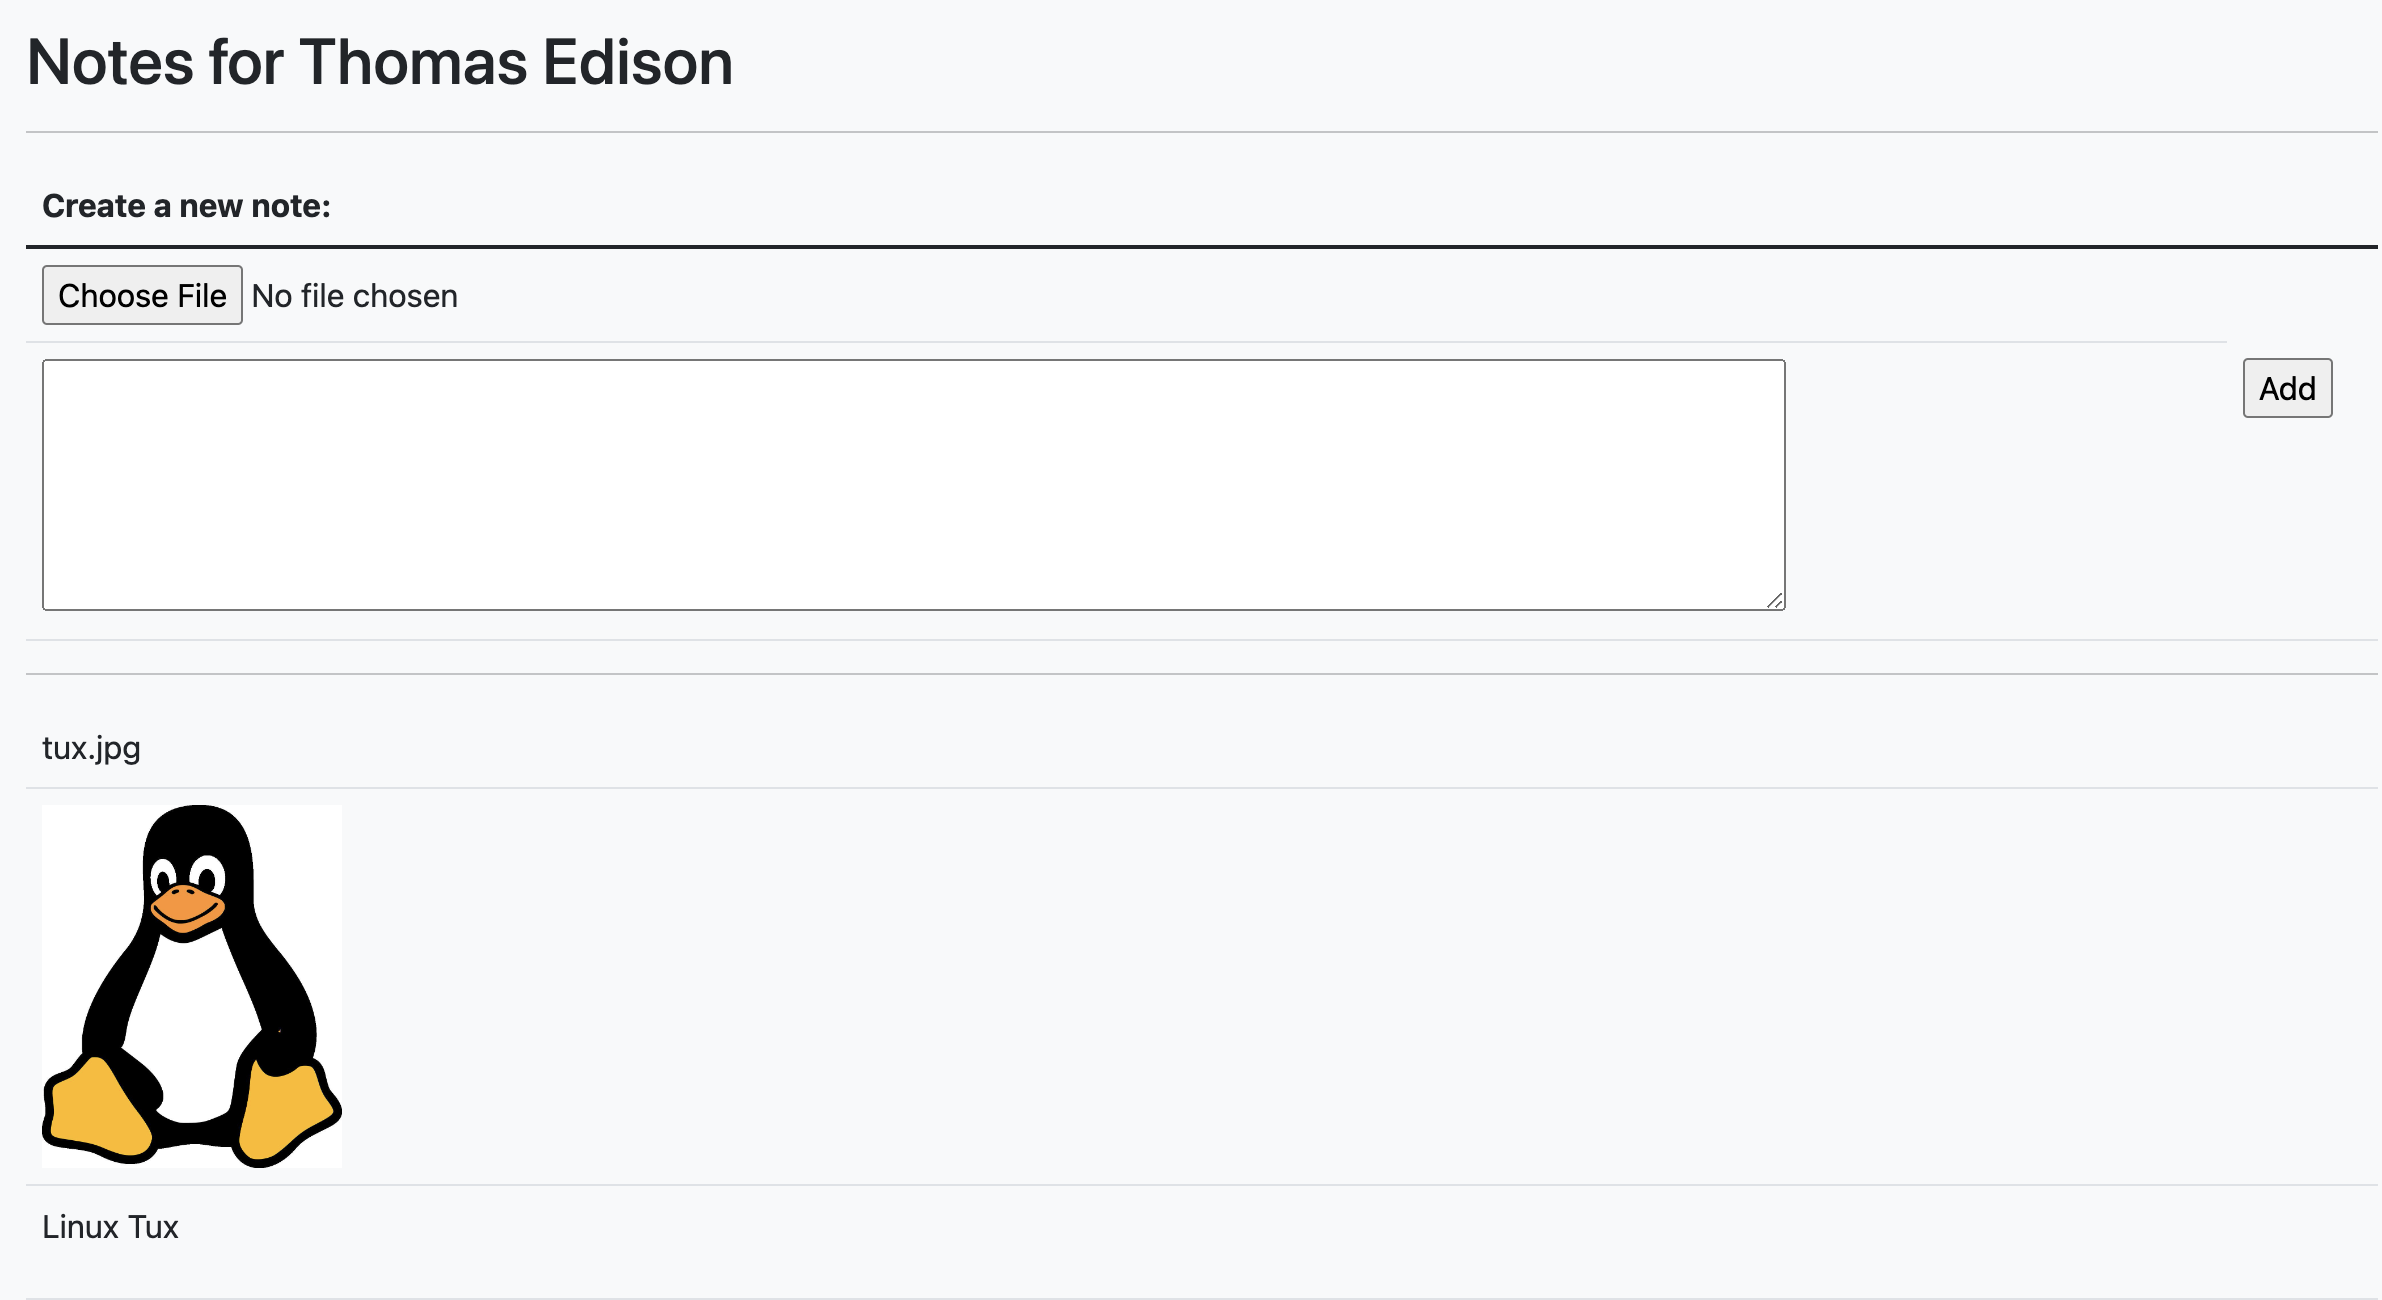
Task: Focus the new note text area
Action: click(x=914, y=485)
